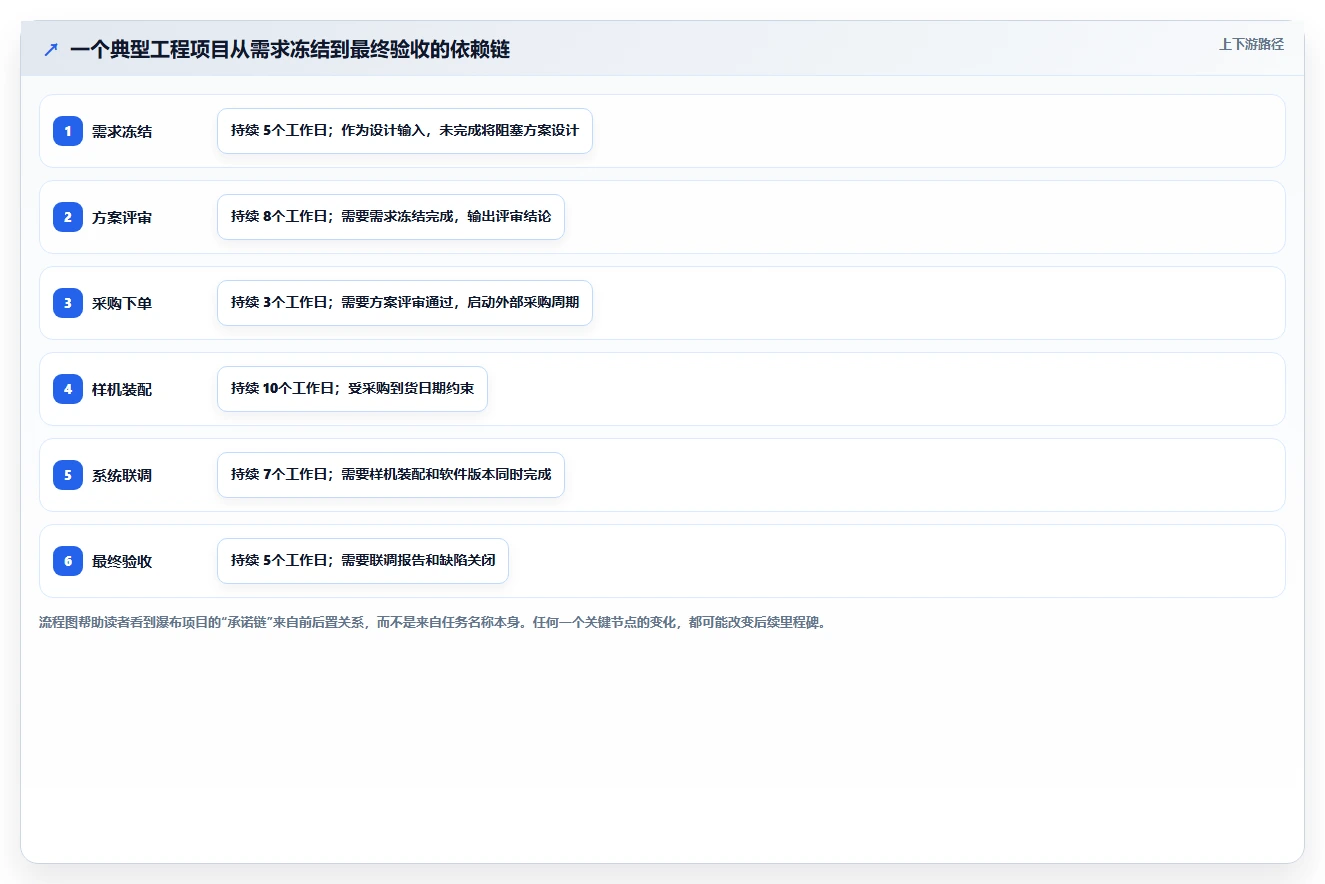Screen dimensions: 1325x884
Task: Click the 样机装配 step name
Action: tap(122, 389)
